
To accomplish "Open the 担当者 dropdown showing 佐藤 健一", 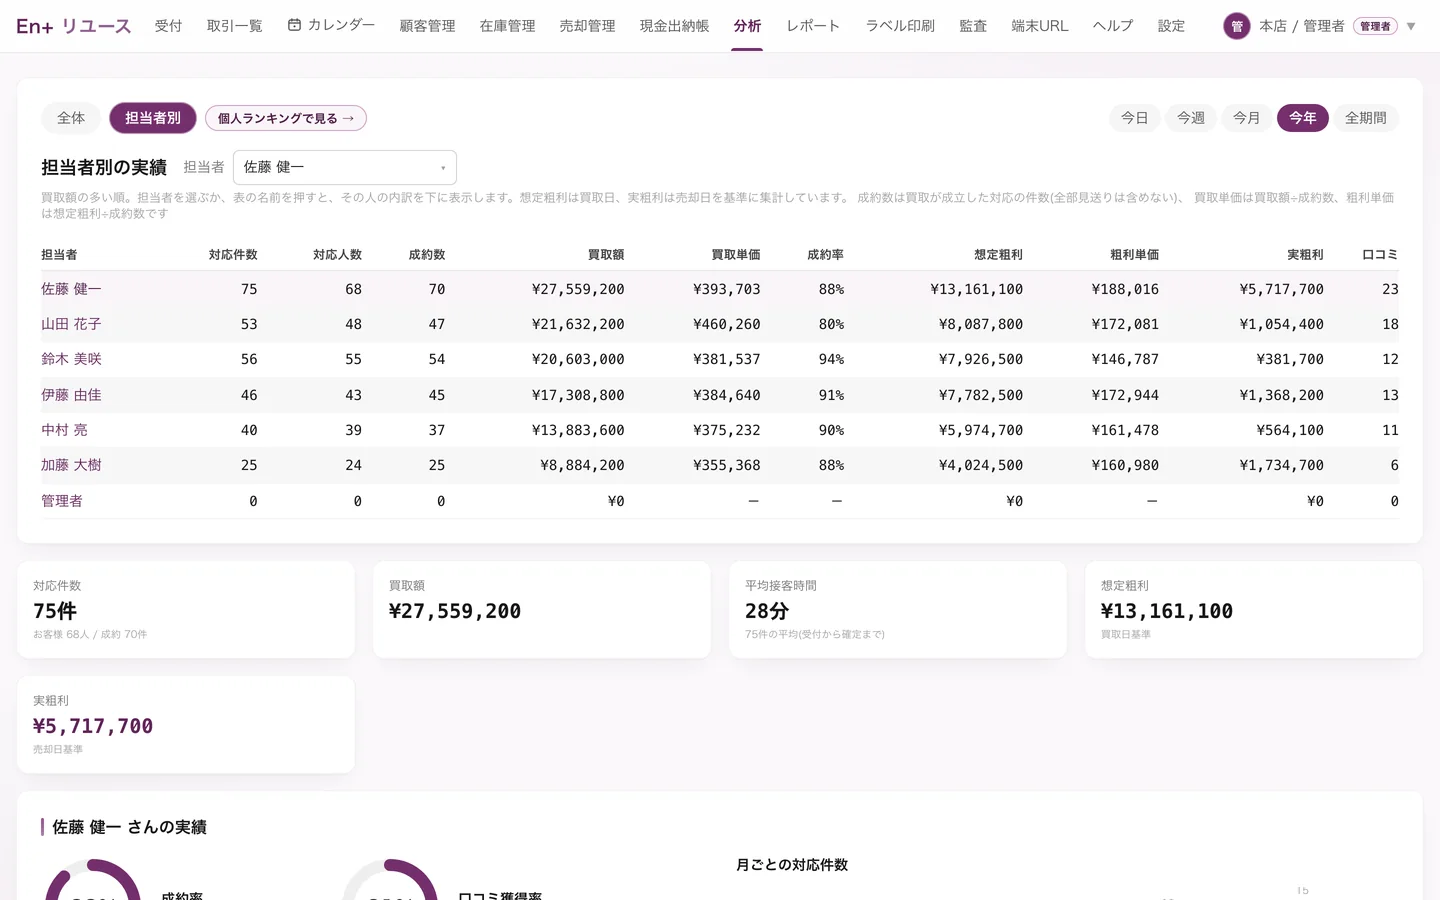I will pos(345,167).
